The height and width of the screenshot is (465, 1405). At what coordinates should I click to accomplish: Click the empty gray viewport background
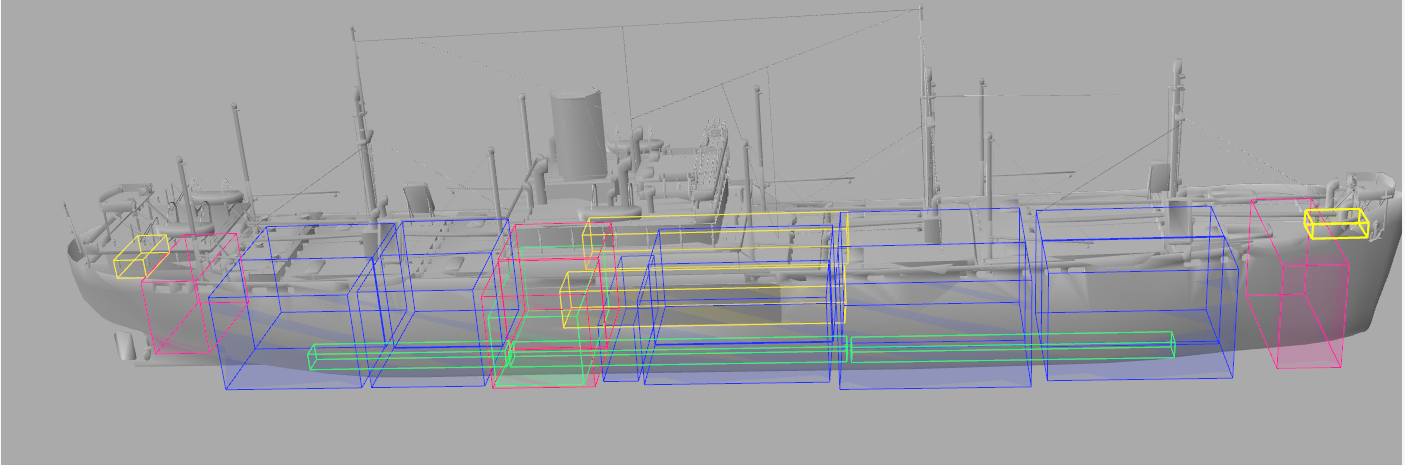tap(700, 430)
